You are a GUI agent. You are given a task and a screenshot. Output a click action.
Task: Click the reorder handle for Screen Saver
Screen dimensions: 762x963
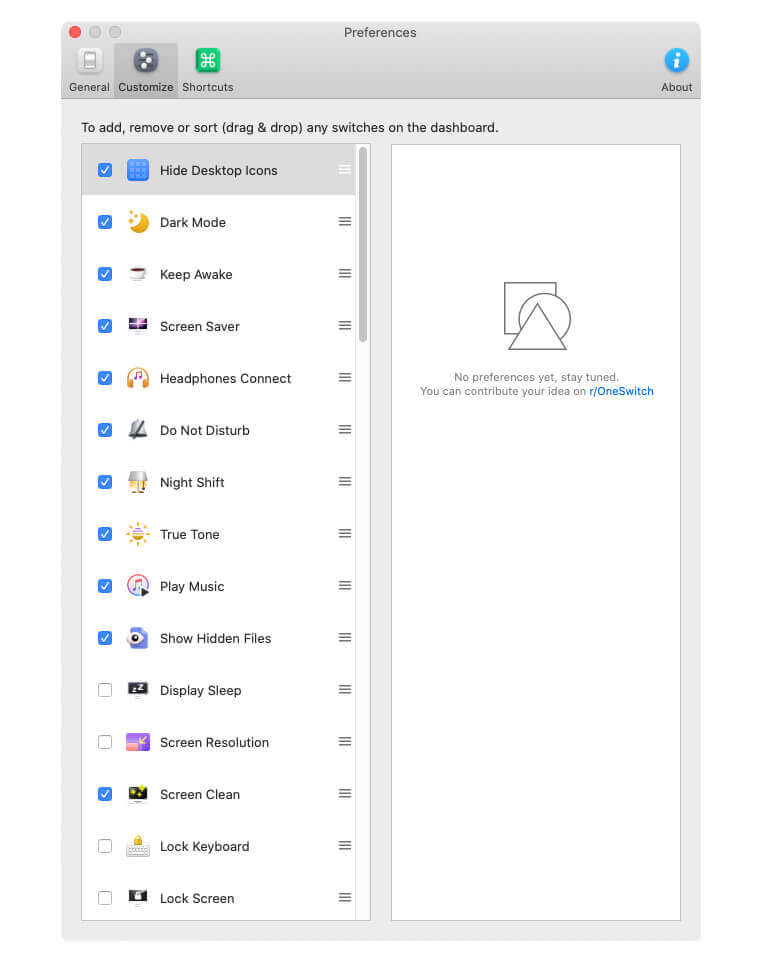[x=345, y=326]
